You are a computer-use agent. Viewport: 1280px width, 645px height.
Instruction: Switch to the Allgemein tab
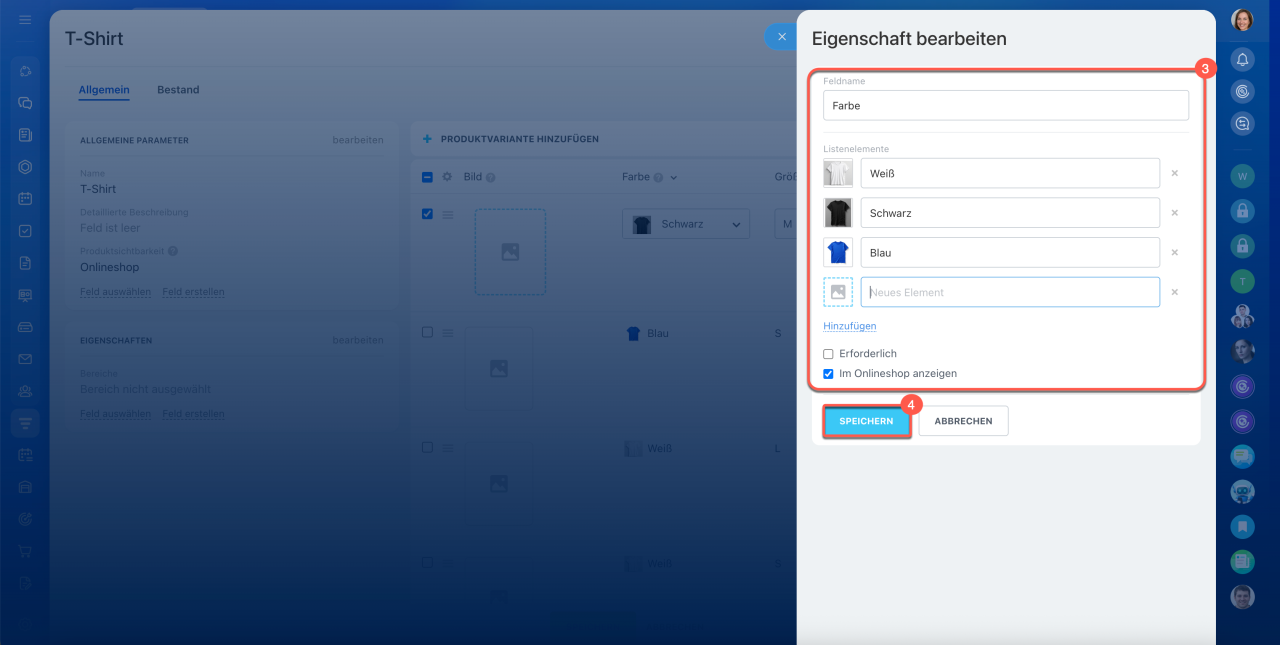click(x=104, y=90)
